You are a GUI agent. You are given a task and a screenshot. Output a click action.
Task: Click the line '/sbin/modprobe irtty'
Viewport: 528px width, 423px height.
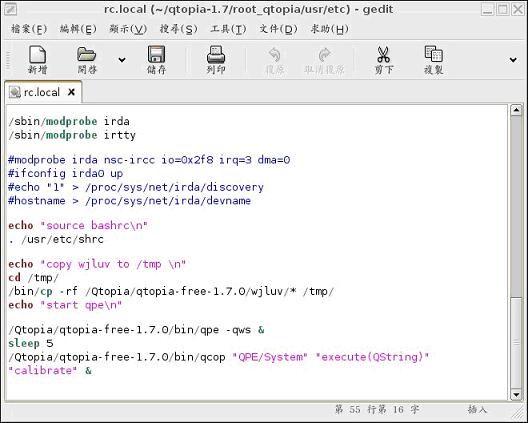pos(72,135)
